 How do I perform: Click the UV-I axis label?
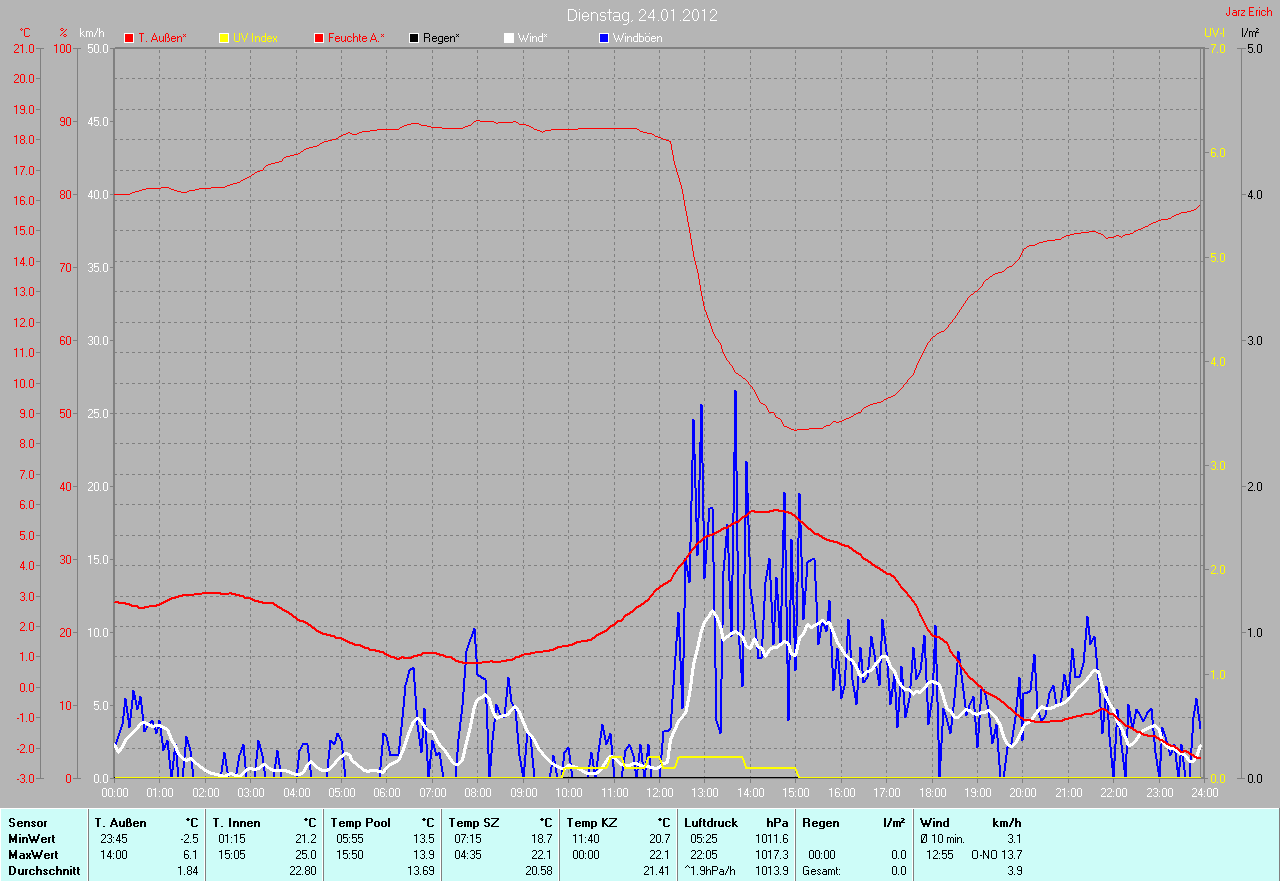[x=1214, y=33]
